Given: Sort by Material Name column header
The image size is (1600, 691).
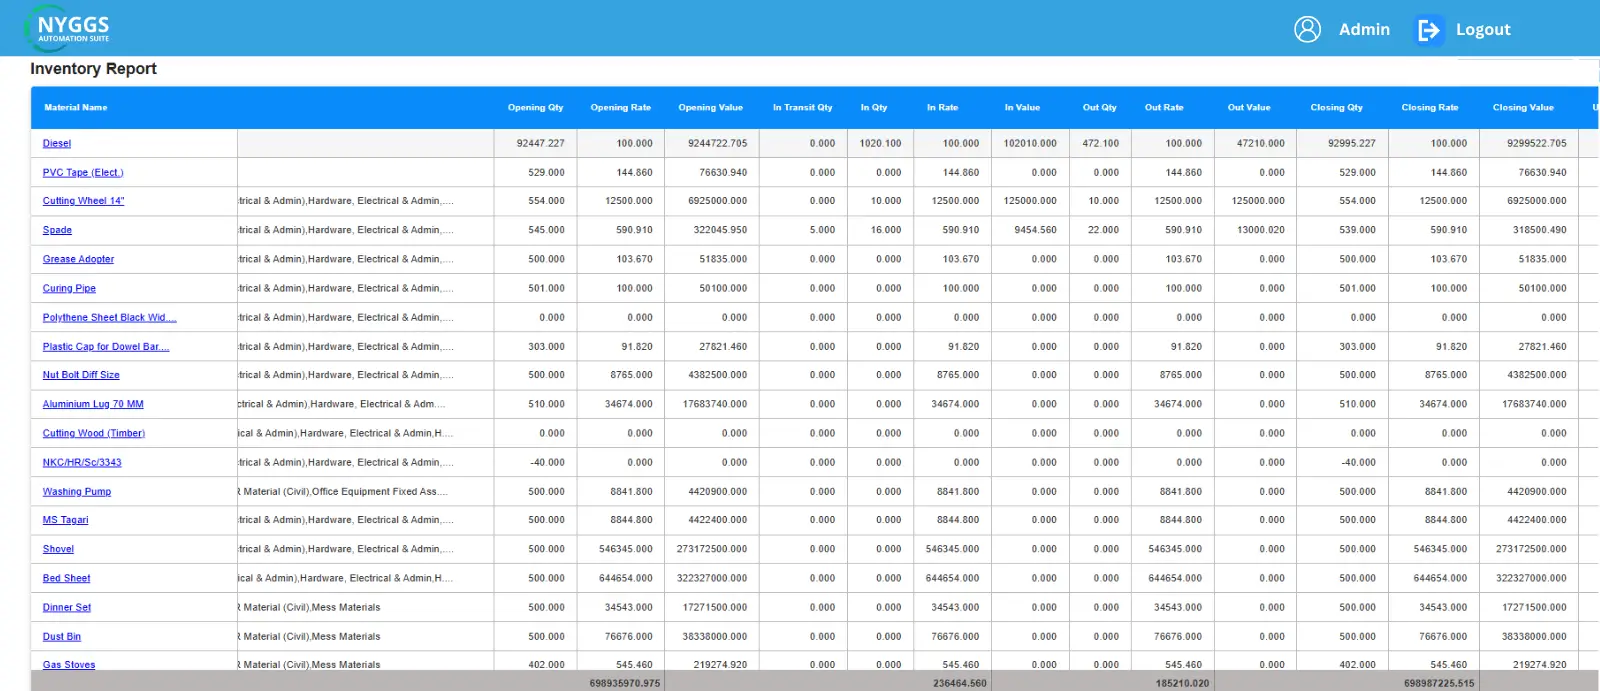Looking at the screenshot, I should click(76, 108).
